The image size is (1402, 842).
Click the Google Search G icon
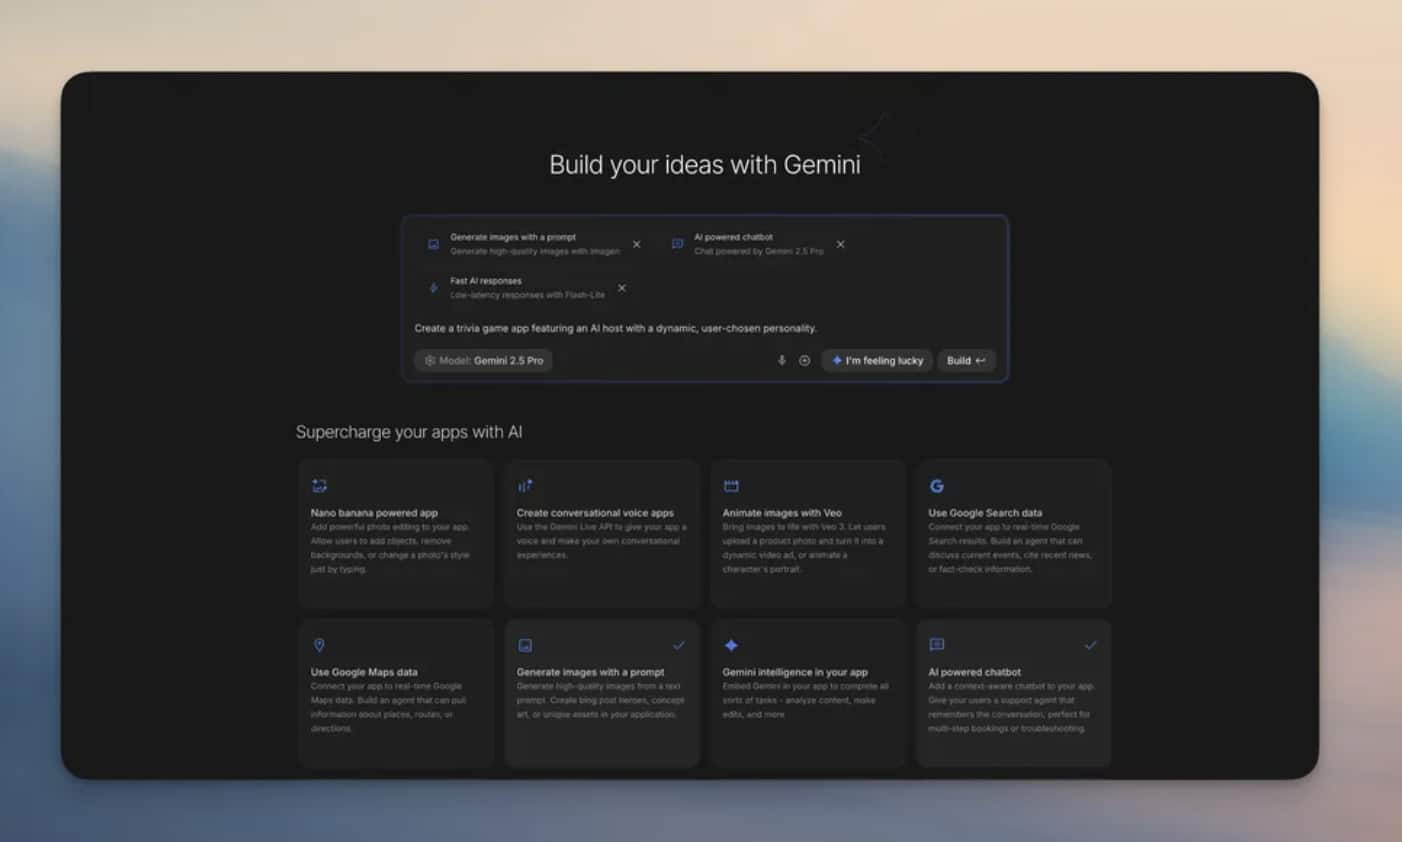point(937,485)
